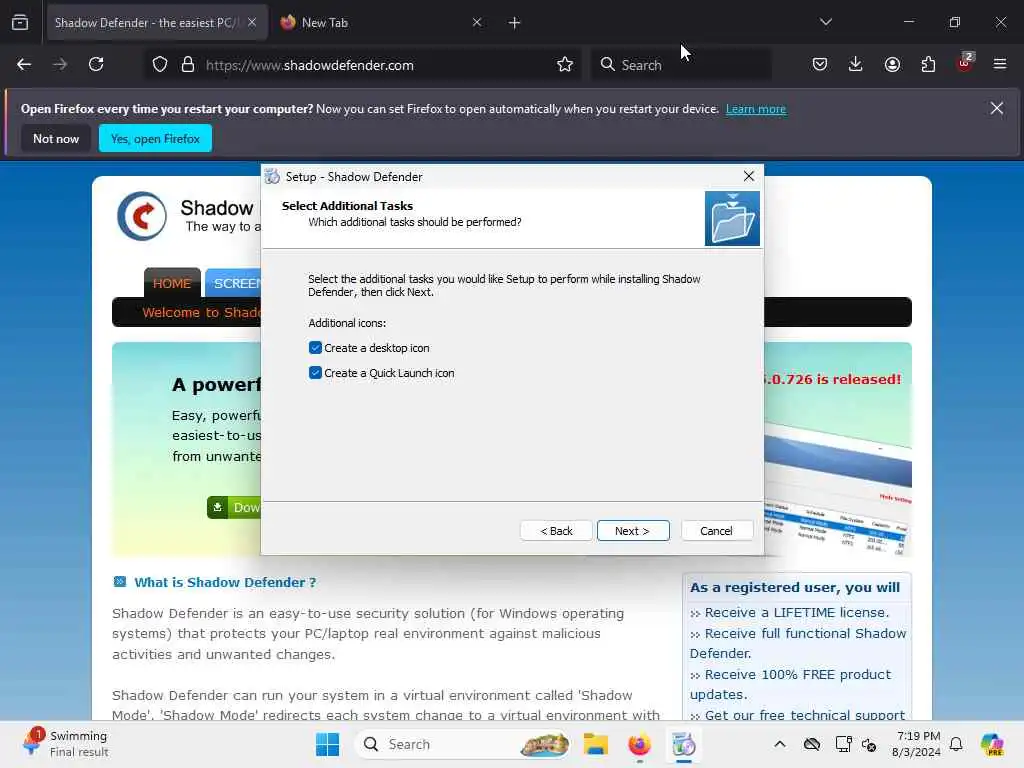Click Next in Shadow Defender setup
This screenshot has height=768, width=1024.
click(x=633, y=530)
